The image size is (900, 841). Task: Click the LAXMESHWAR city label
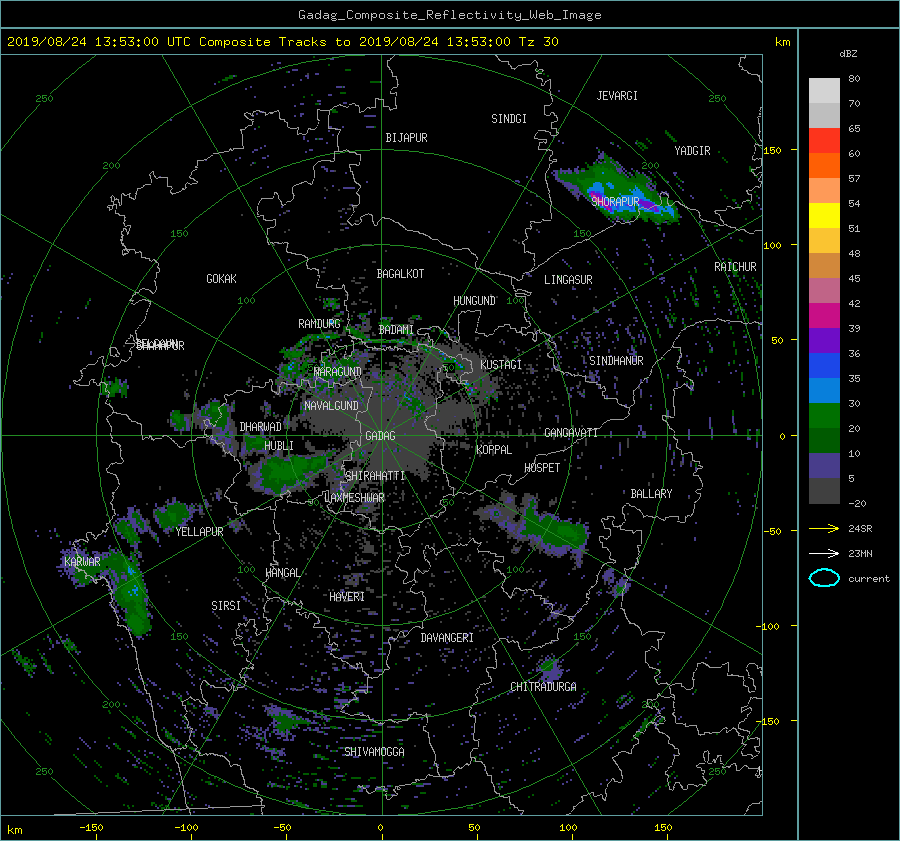point(354,498)
